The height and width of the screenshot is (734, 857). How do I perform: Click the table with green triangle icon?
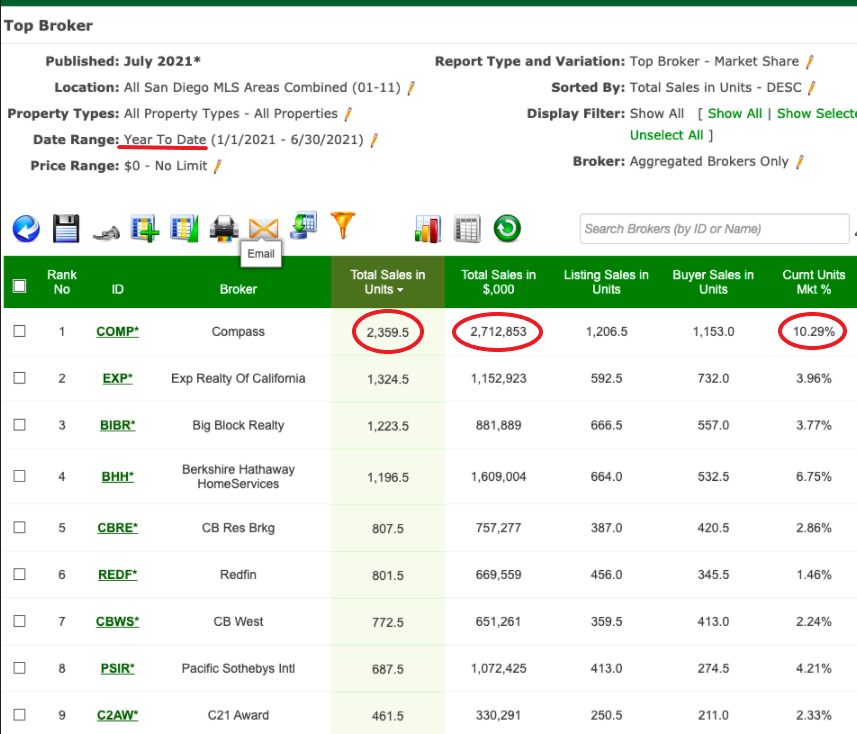(x=184, y=228)
